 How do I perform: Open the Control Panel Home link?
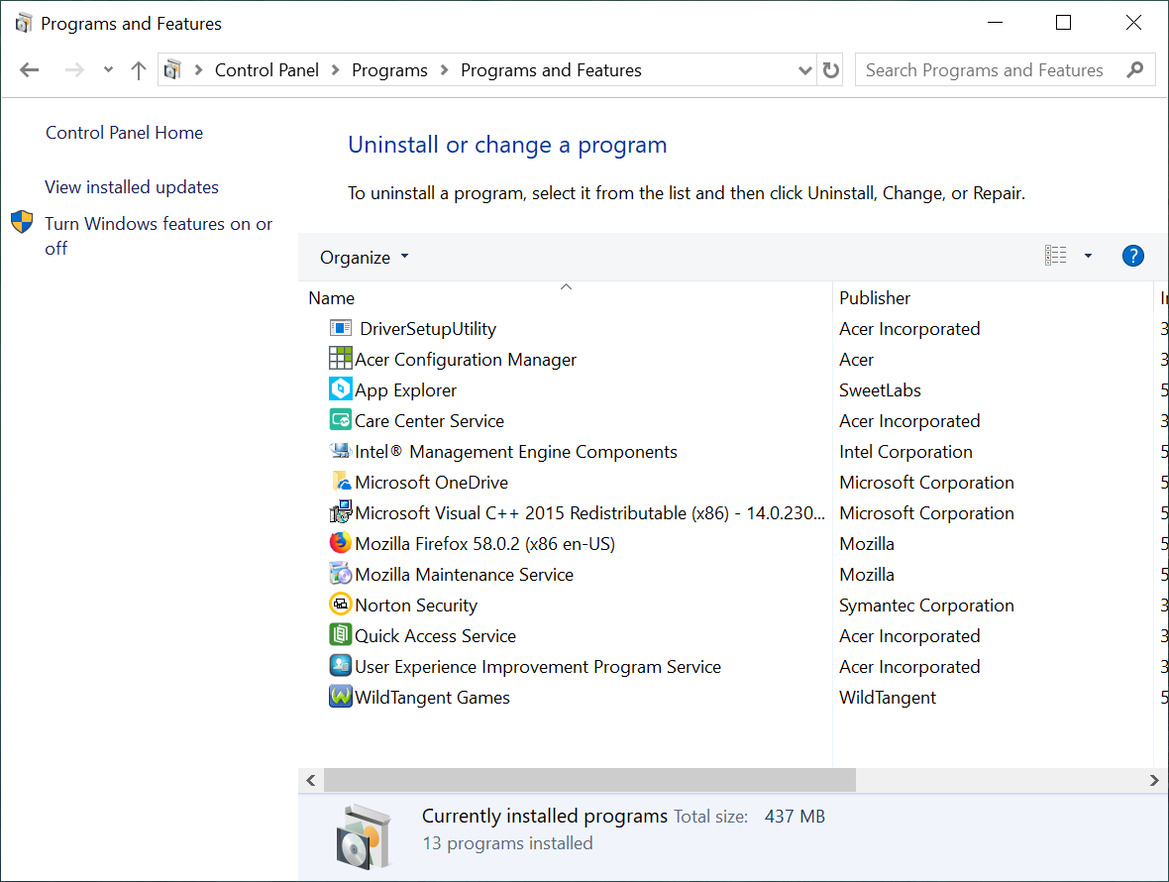pos(124,133)
